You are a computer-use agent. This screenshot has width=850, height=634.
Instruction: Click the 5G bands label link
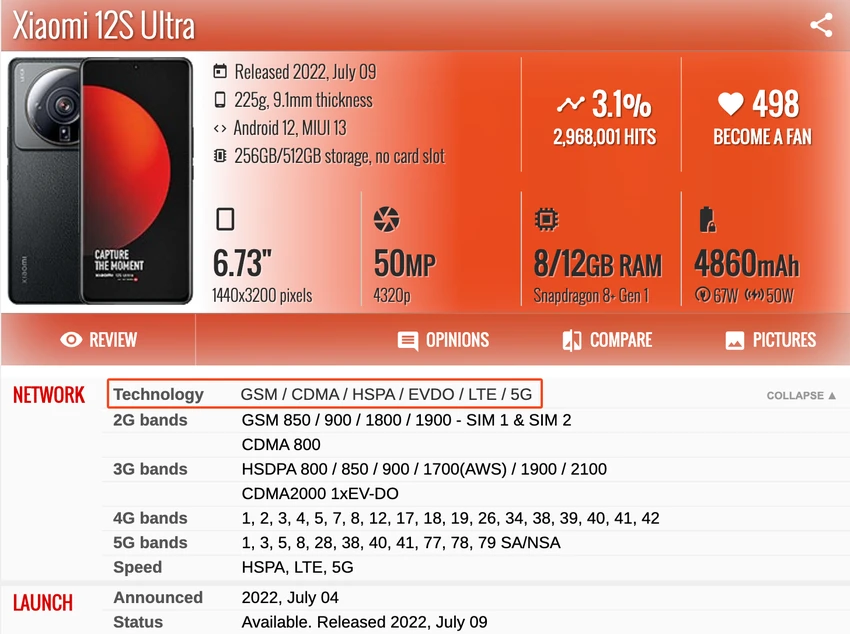150,542
